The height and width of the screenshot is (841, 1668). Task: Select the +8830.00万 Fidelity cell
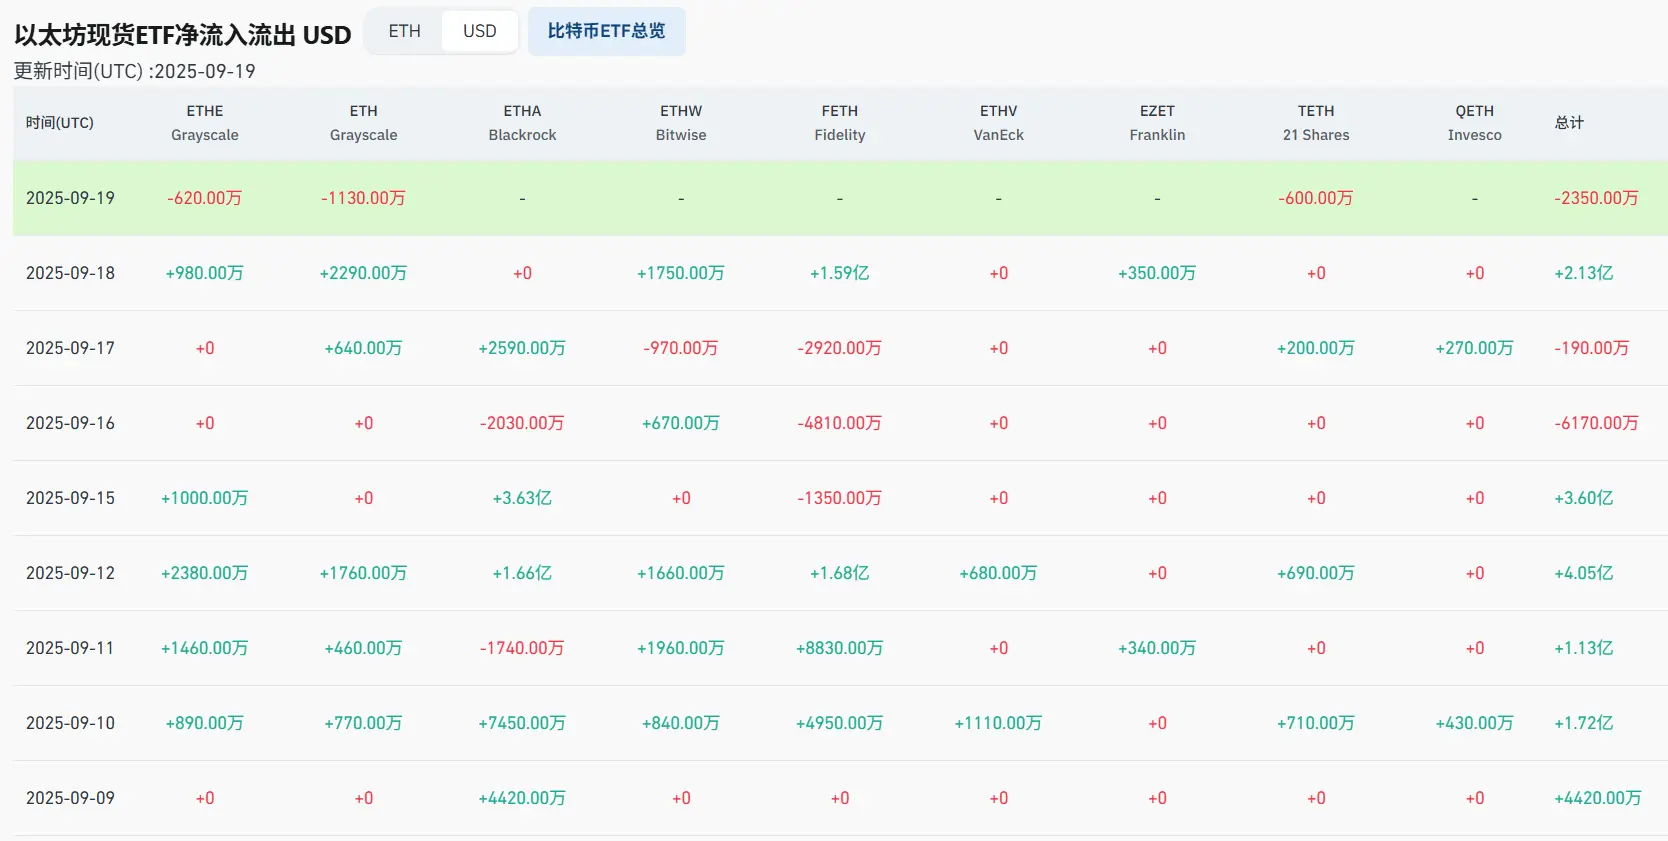[x=840, y=648]
